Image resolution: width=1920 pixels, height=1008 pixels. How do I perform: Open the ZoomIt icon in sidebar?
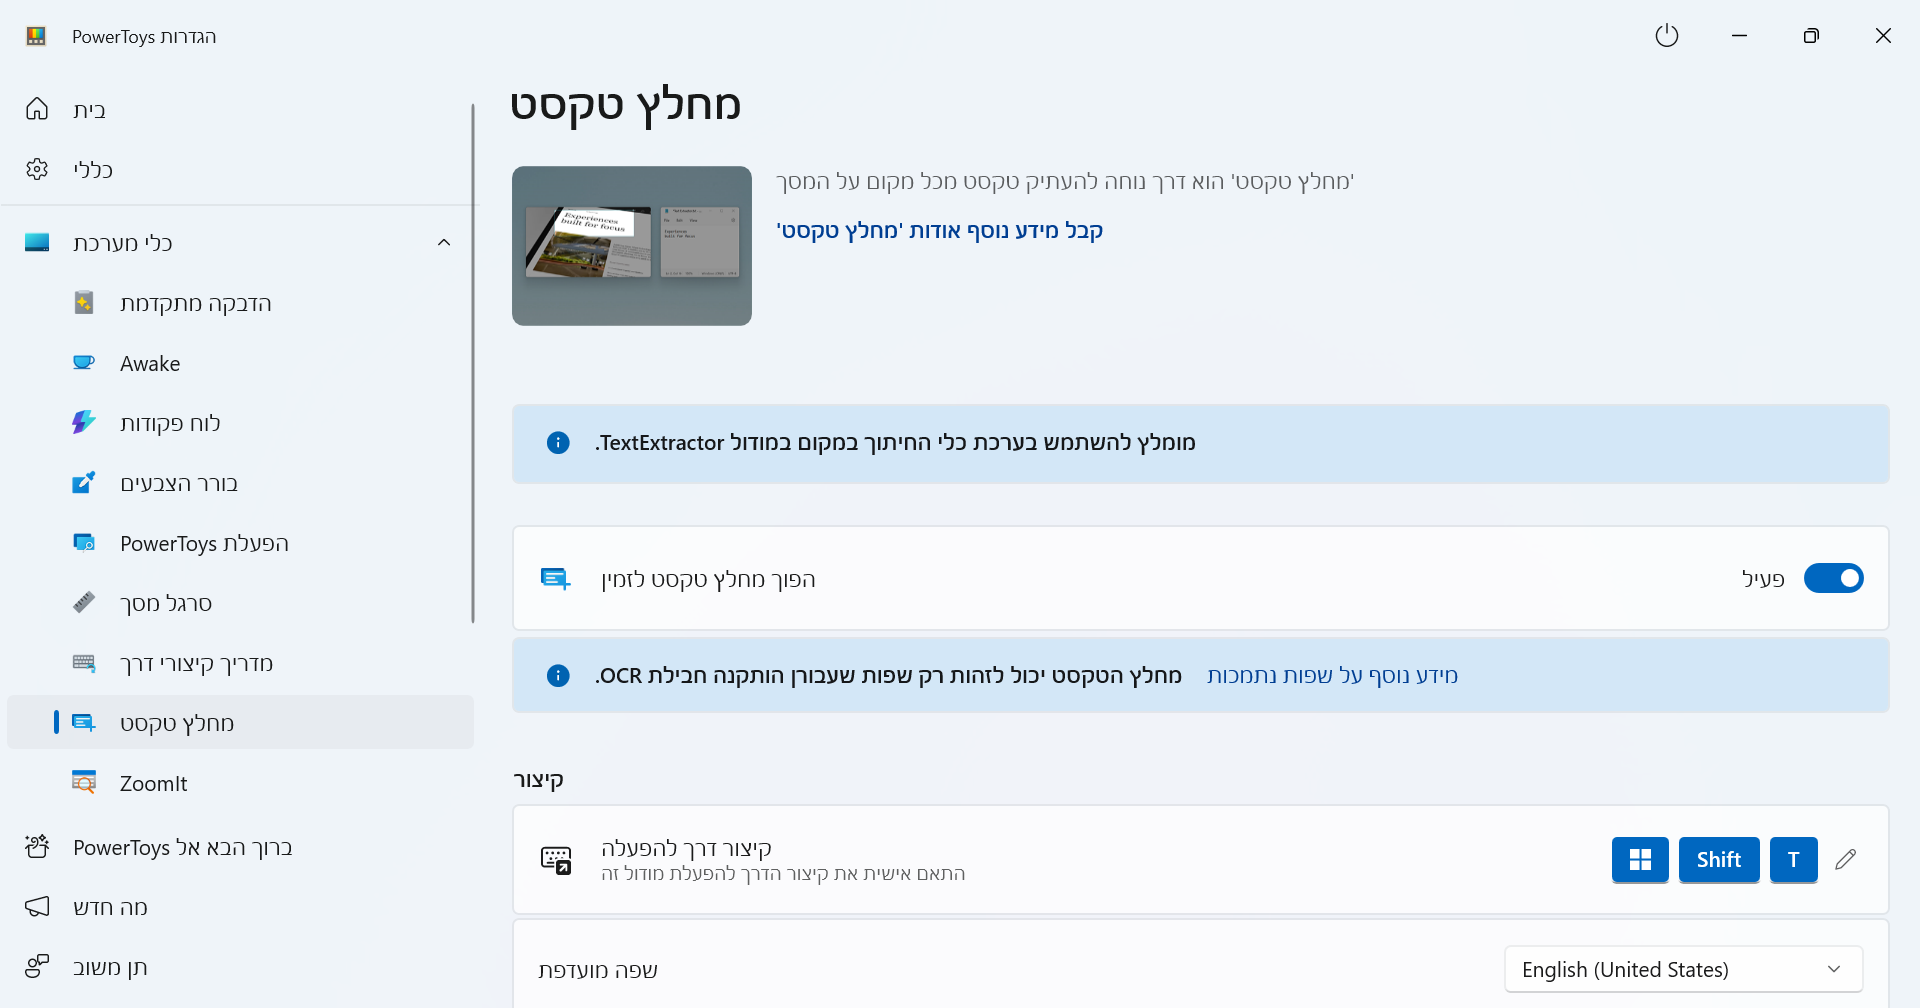point(84,782)
